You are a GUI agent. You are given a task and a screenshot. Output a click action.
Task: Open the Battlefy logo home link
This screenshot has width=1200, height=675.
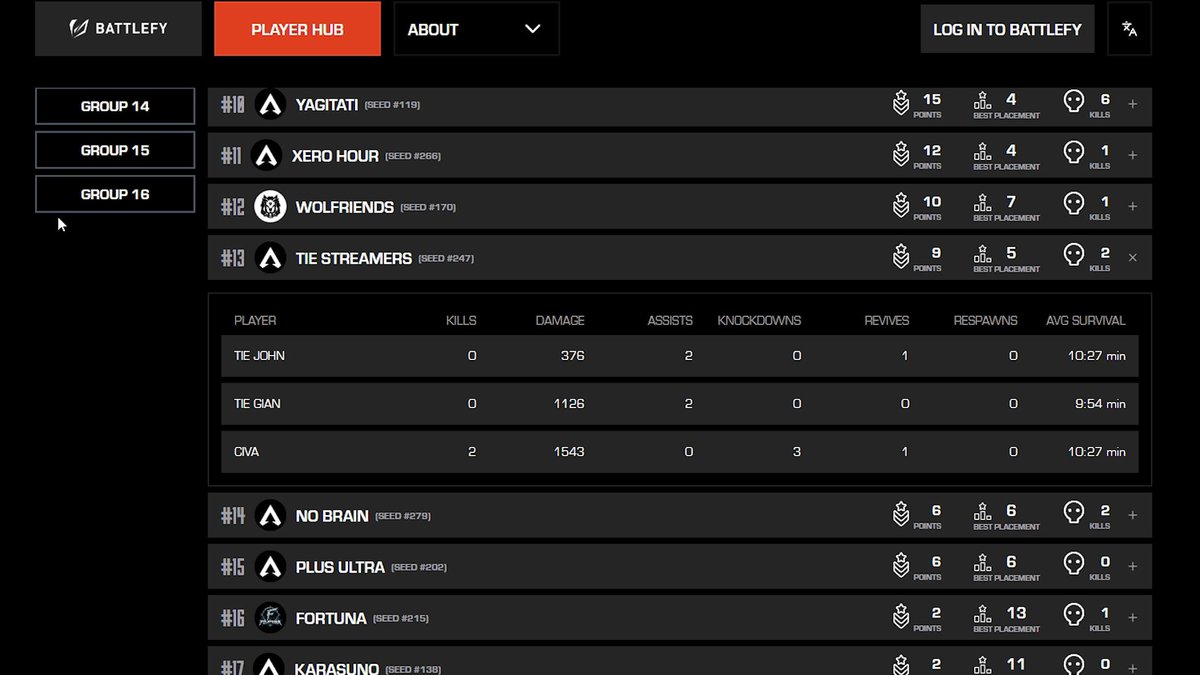pyautogui.click(x=118, y=28)
